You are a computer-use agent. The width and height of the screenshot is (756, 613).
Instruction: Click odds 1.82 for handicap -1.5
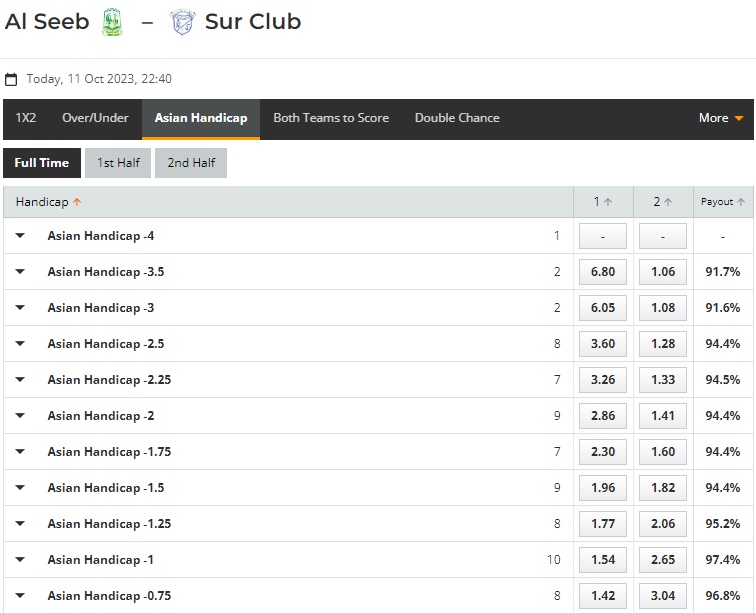point(663,488)
